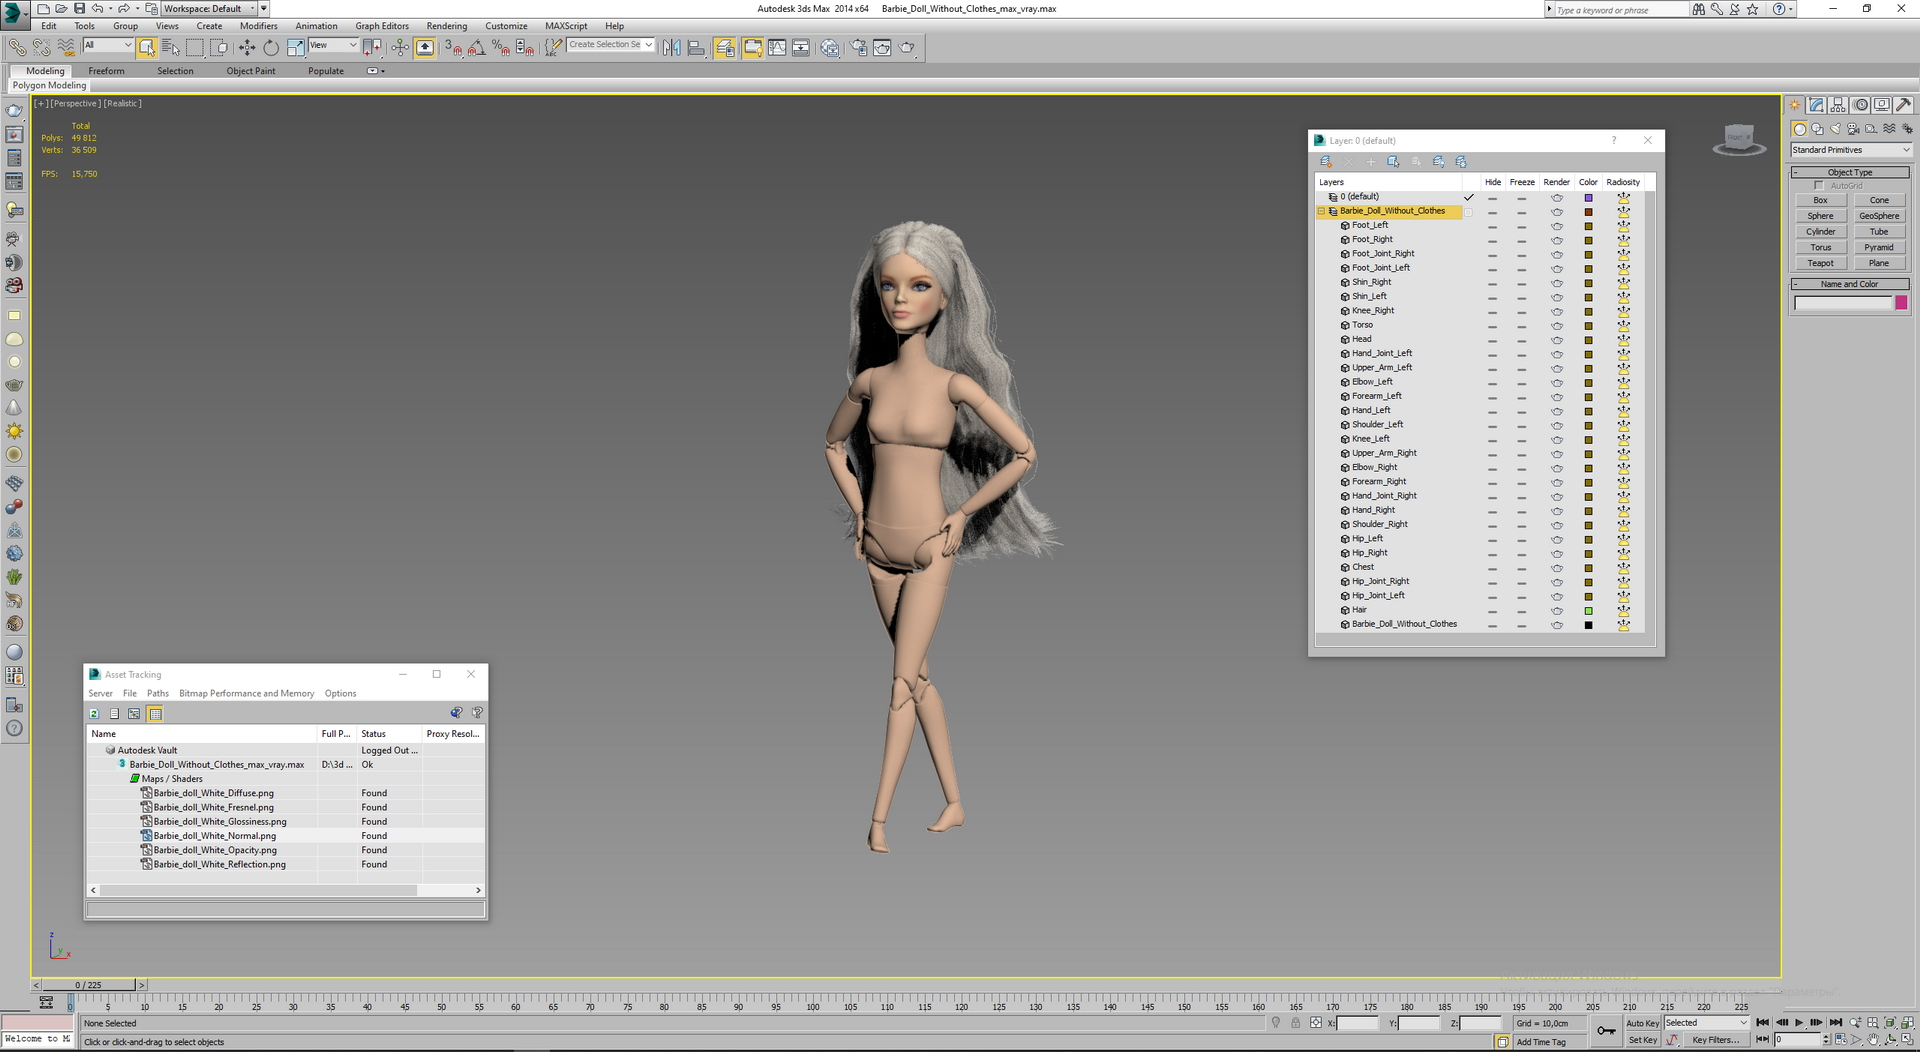Click the pink object color swatch
1920x1052 pixels.
[1901, 303]
